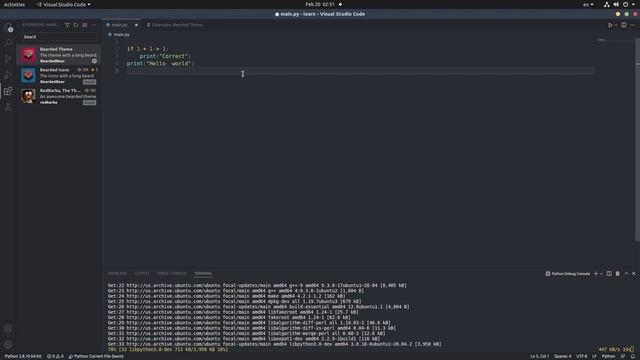The width and height of the screenshot is (640, 360).
Task: Open the volume icon in top bar
Action: click(x=616, y=4)
